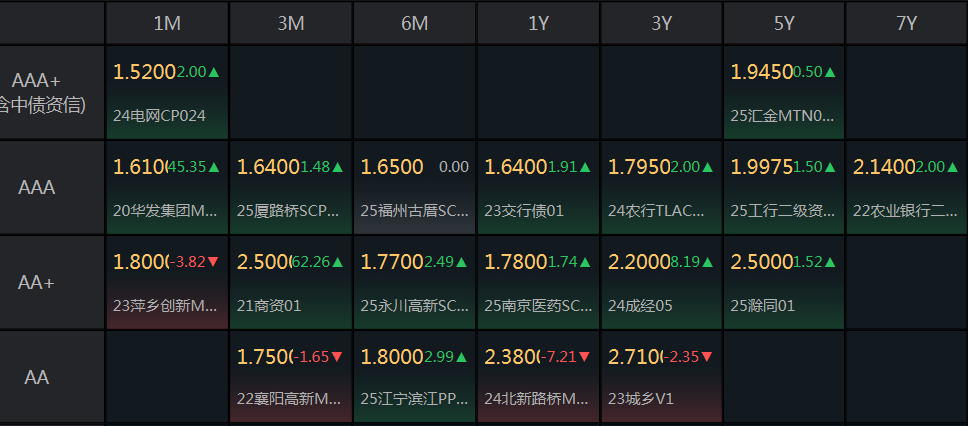Open the 25汇金MTN0... bond cell
The height and width of the screenshot is (426, 968).
784,93
